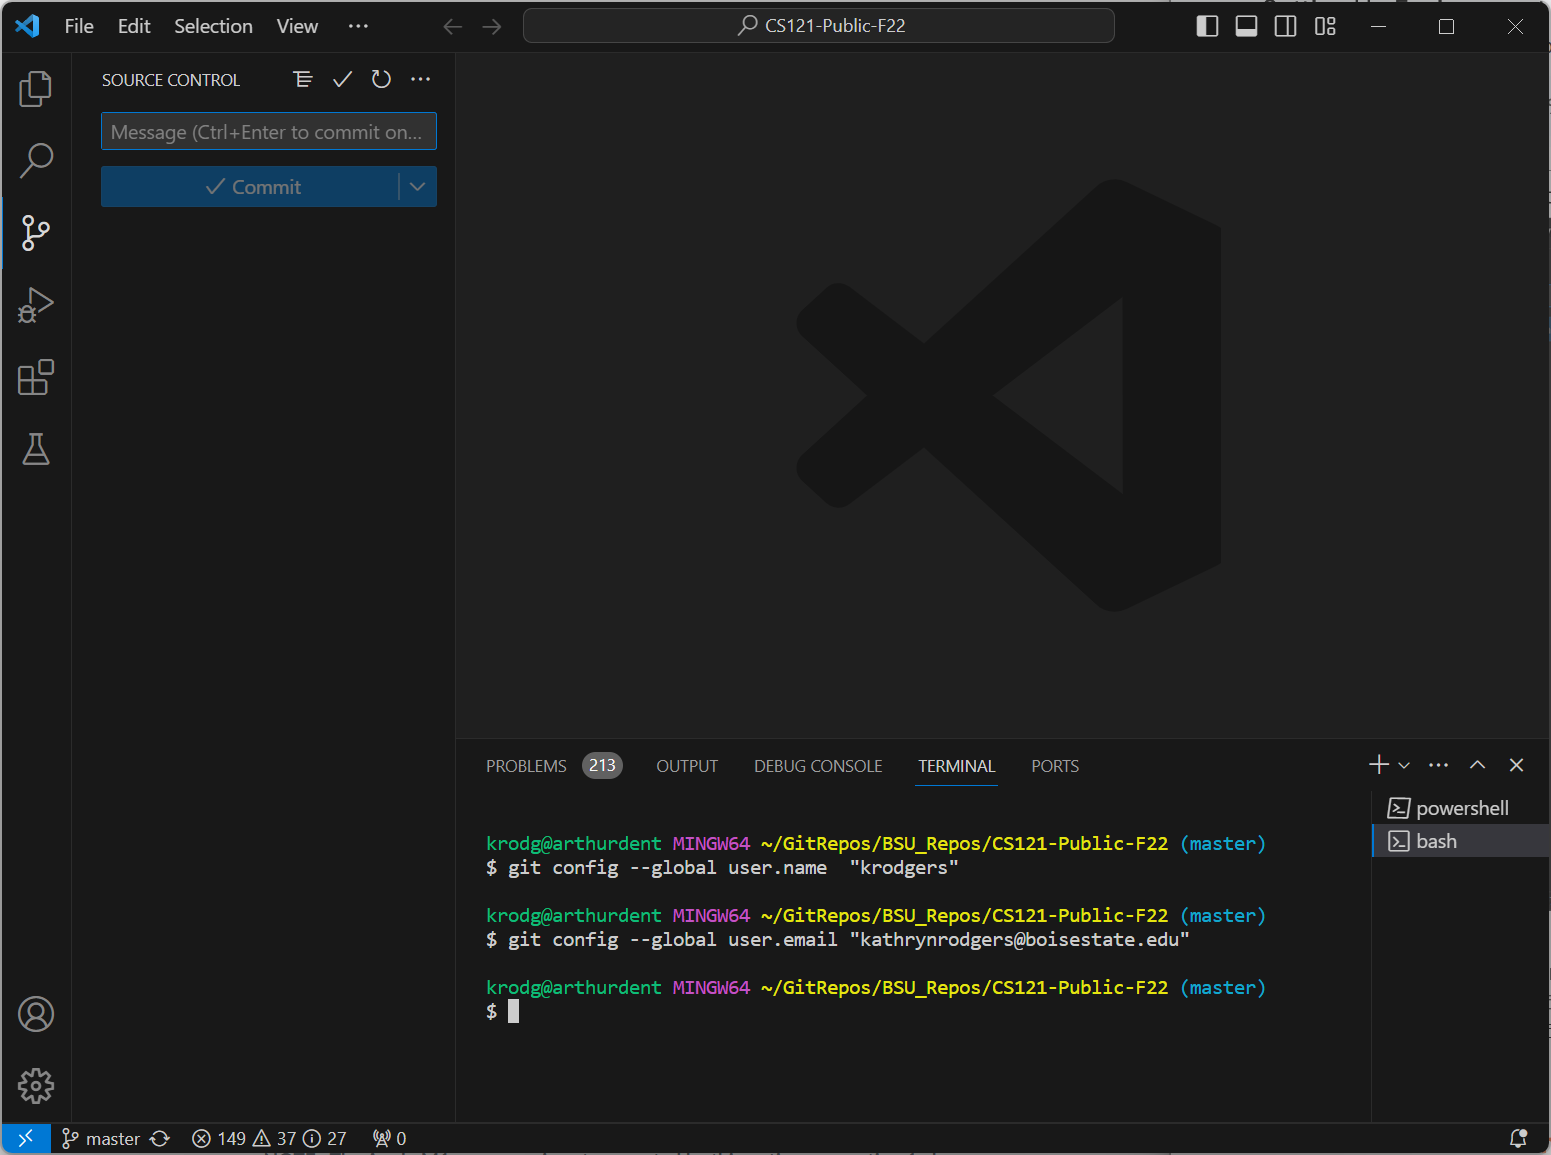Switch to the Debug Console tab
Image resolution: width=1551 pixels, height=1155 pixels.
tap(817, 766)
